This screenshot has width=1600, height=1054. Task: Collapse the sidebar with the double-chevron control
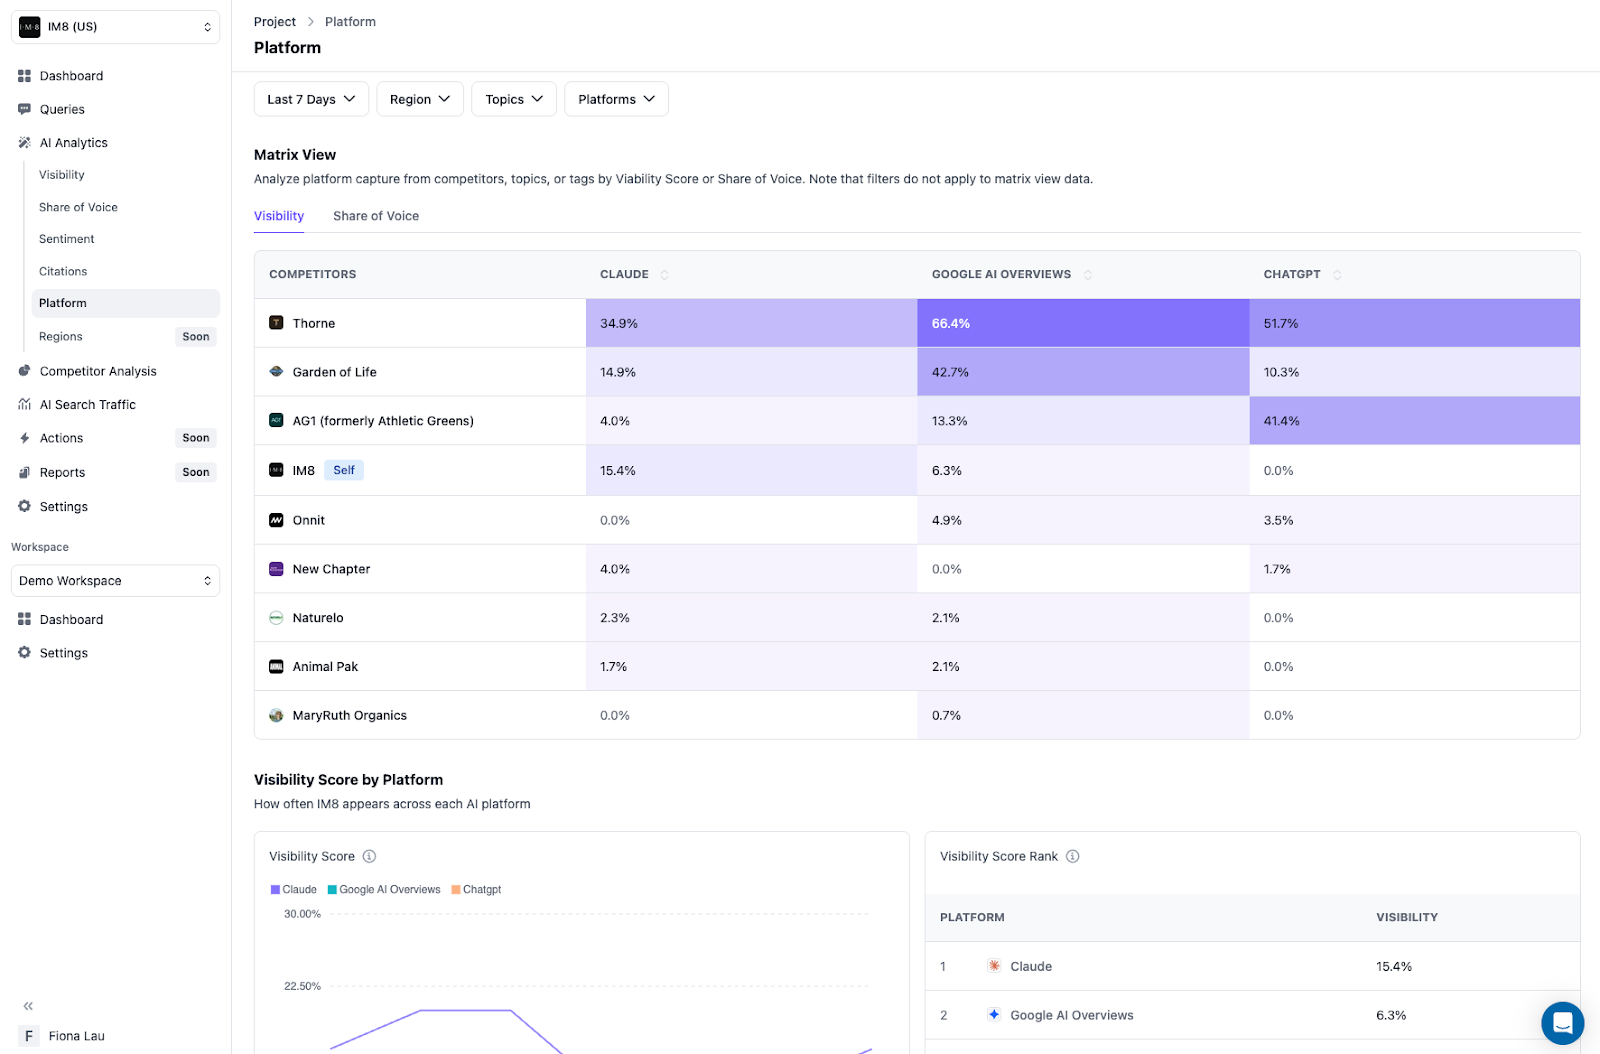27,1006
